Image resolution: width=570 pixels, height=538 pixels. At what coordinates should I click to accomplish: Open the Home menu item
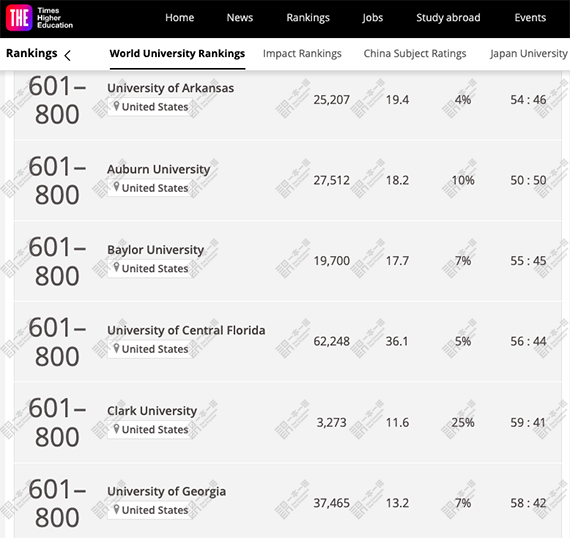pyautogui.click(x=180, y=17)
